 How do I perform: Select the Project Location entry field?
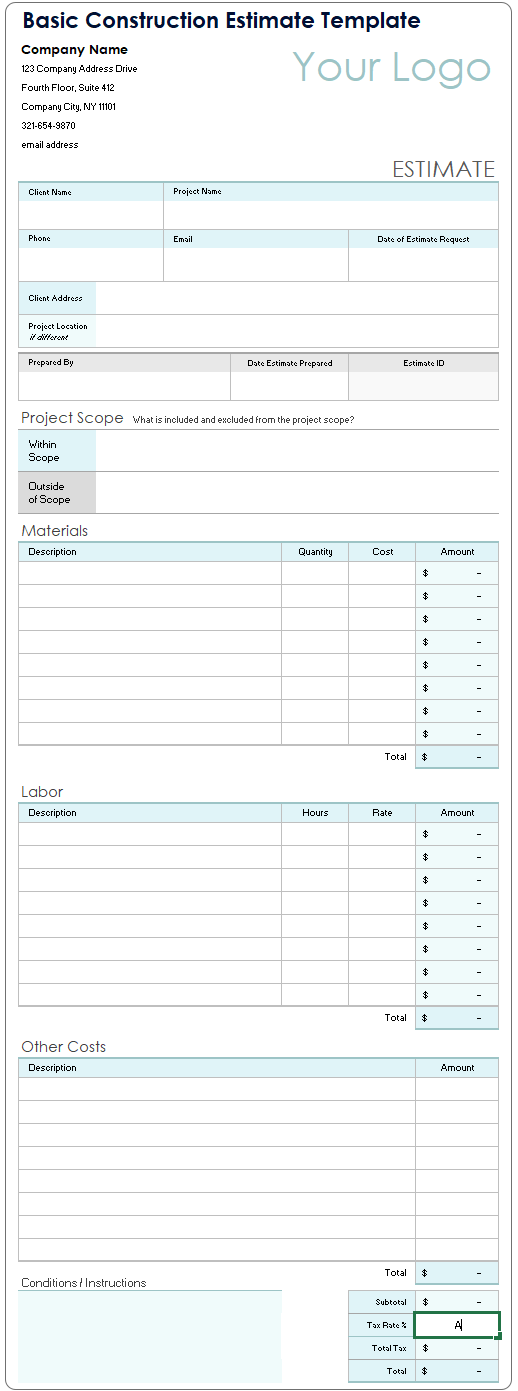pyautogui.click(x=297, y=331)
